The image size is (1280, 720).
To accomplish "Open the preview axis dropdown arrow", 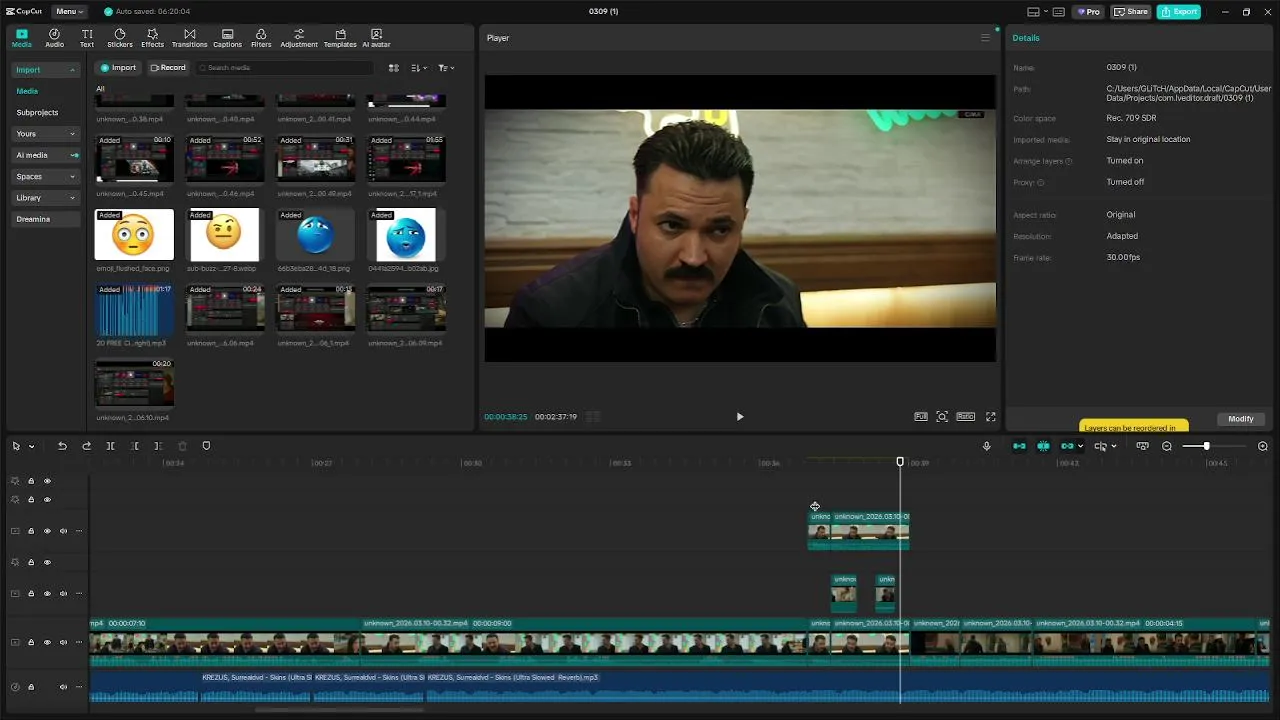I will tap(1113, 446).
